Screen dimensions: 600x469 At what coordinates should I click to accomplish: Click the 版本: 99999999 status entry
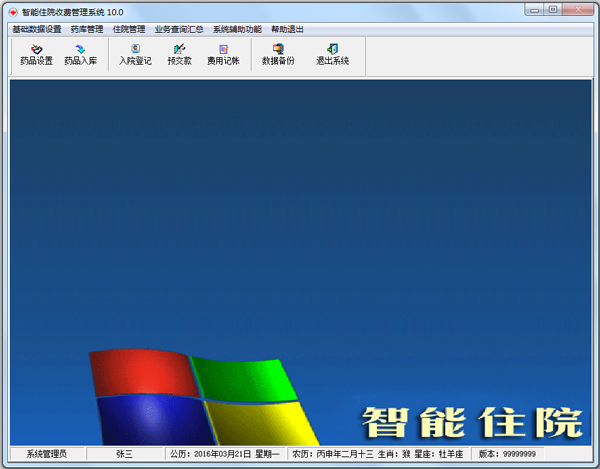(507, 454)
